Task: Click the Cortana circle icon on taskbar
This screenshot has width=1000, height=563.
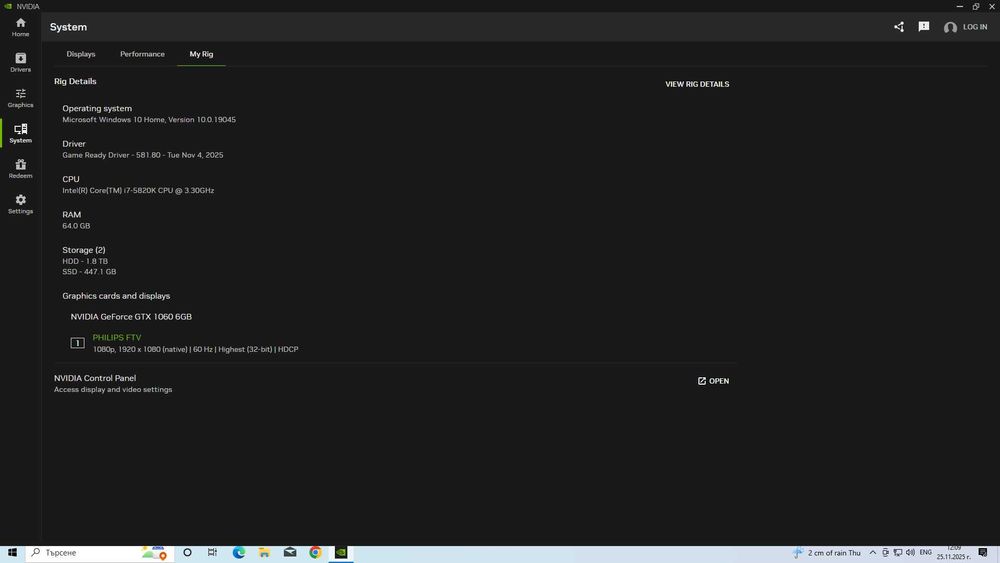Action: tap(187, 553)
